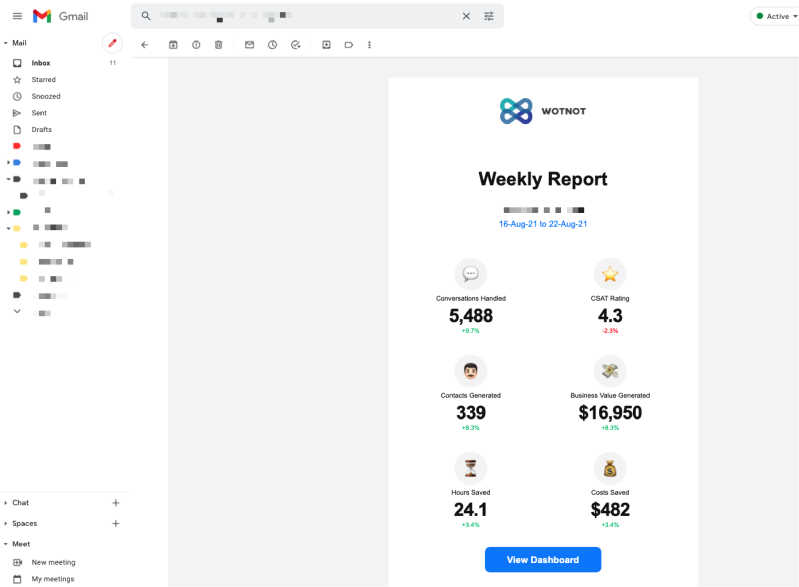Start a new chat with plus icon

click(x=116, y=503)
